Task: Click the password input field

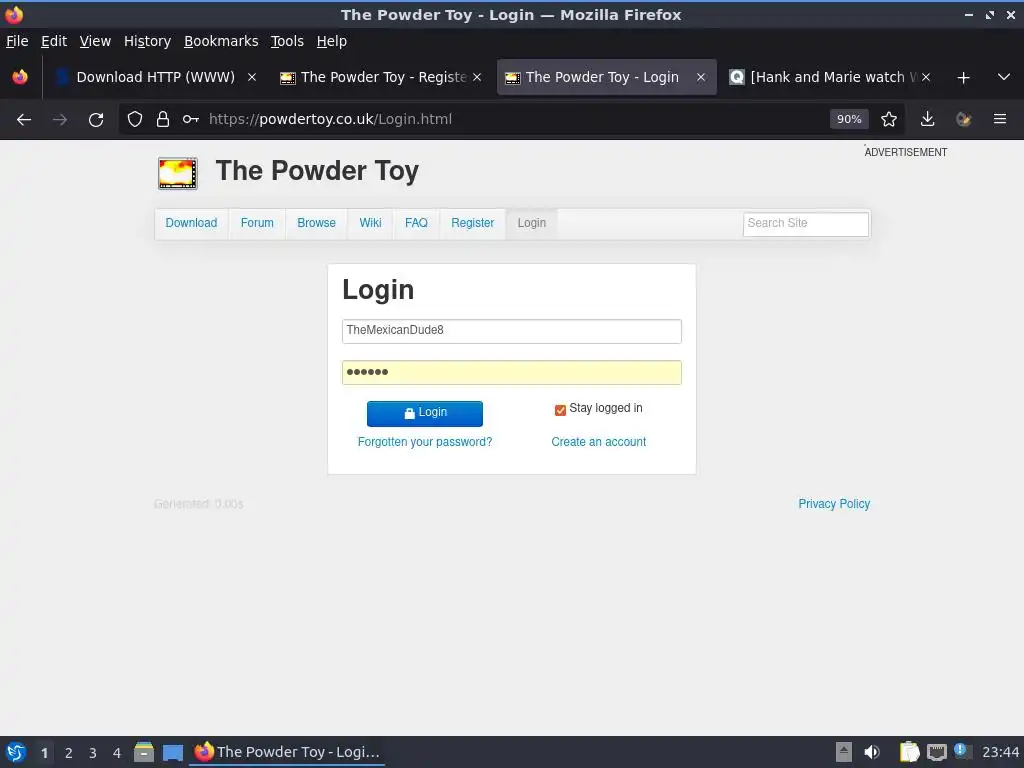Action: tap(511, 372)
